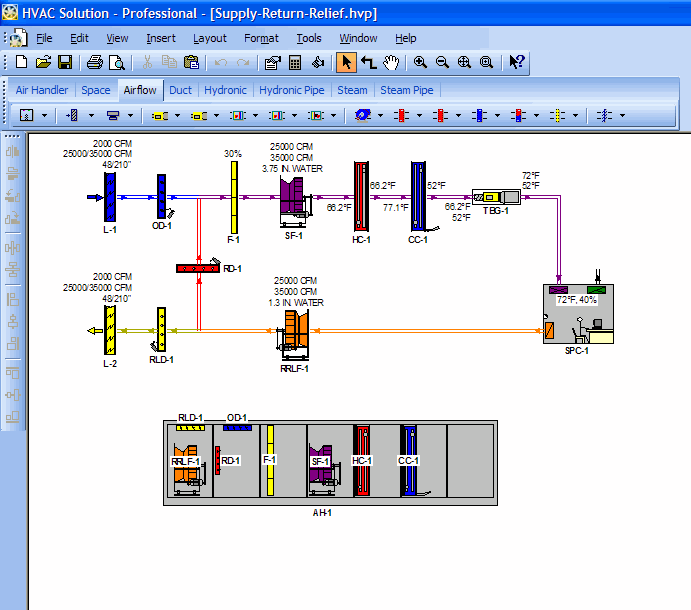The image size is (691, 610).
Task: Select the L-2 relief louver
Action: (x=110, y=330)
